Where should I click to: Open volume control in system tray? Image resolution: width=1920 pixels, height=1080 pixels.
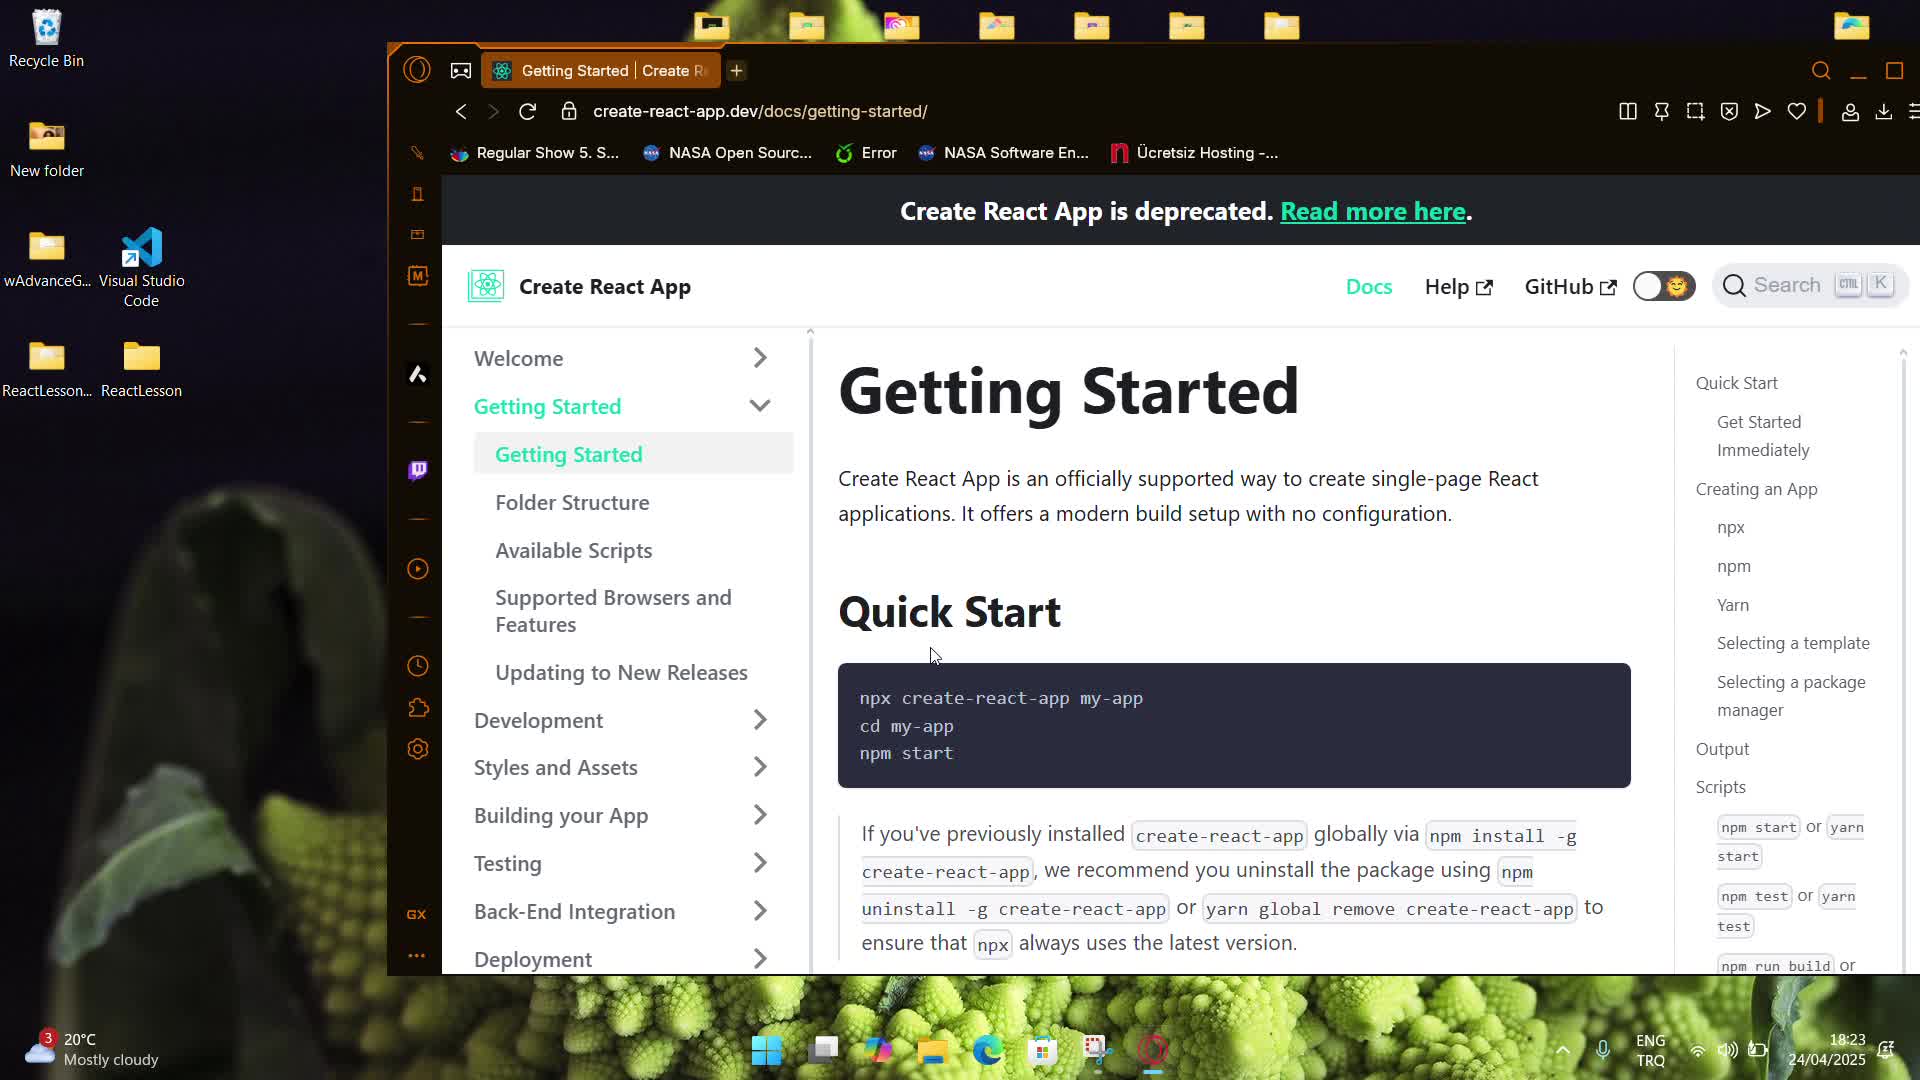point(1727,1050)
